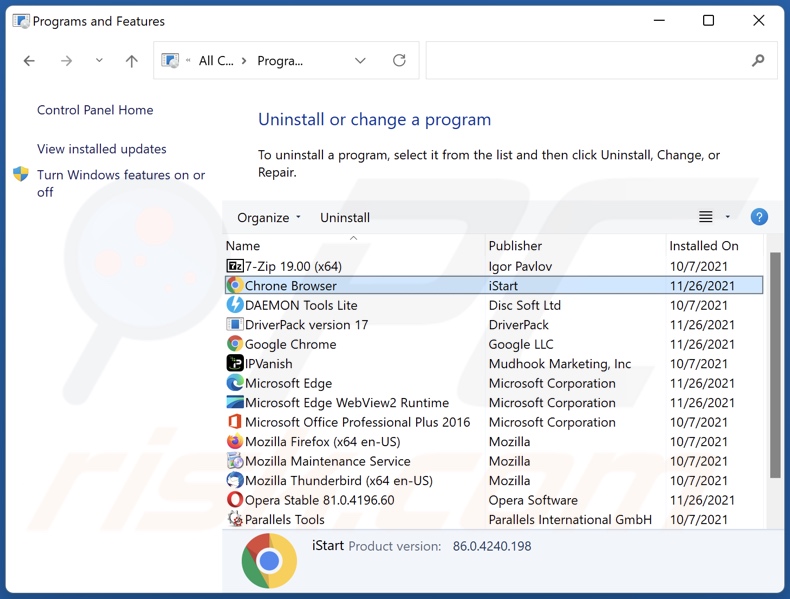Screen dimensions: 790x599
Task: Click the IPVanish program icon
Action: click(x=235, y=363)
